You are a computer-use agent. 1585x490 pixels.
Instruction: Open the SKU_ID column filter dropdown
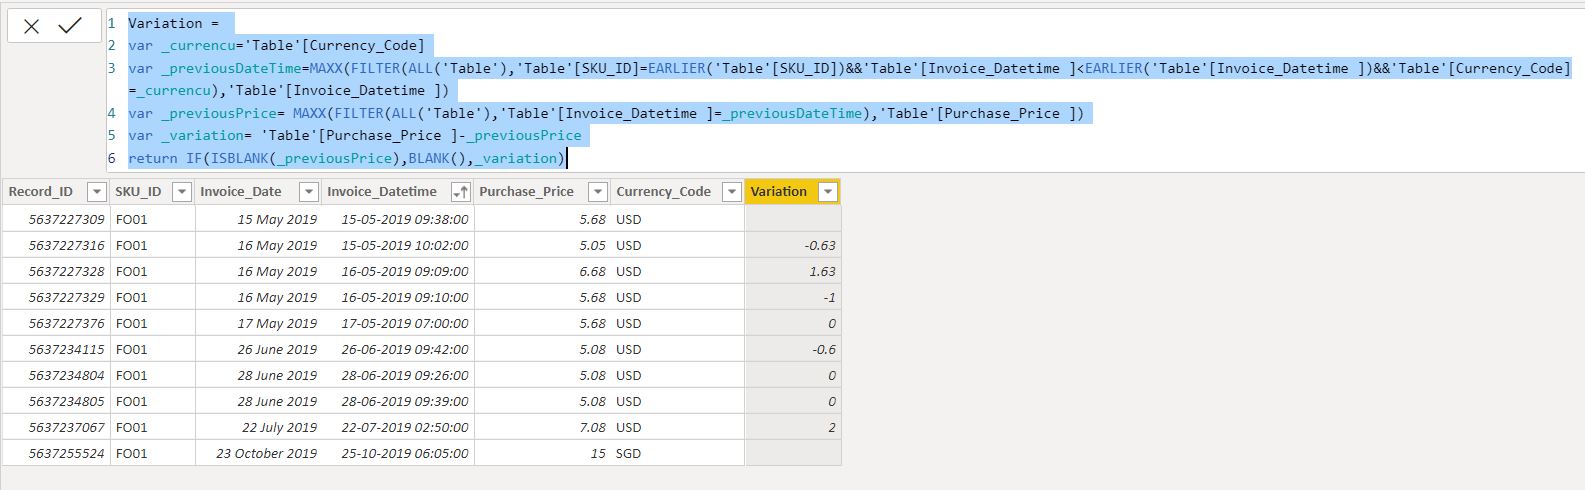[x=181, y=192]
